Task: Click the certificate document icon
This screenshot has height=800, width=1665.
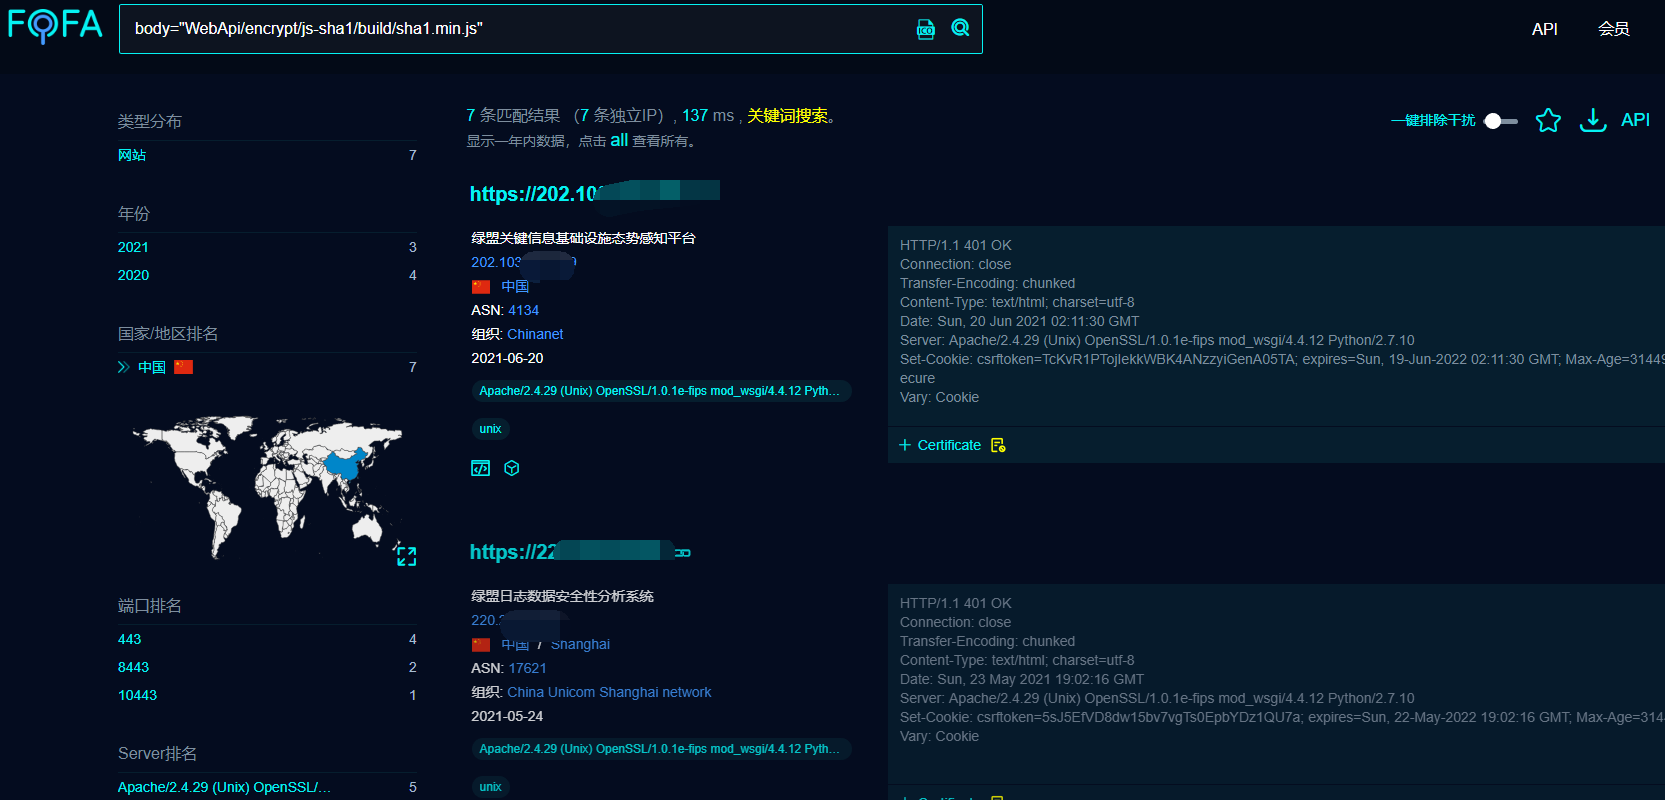Action: (x=998, y=445)
